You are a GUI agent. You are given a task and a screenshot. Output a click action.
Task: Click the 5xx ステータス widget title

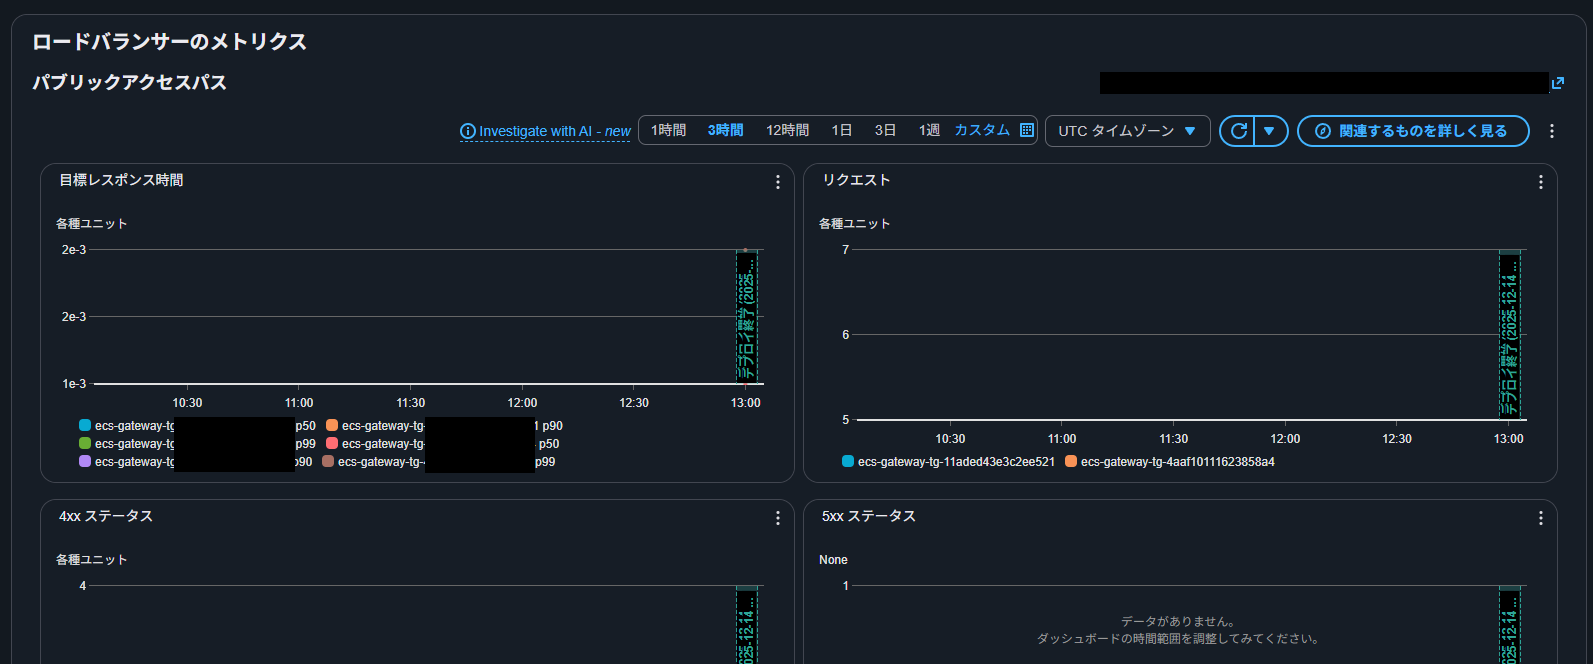[869, 516]
